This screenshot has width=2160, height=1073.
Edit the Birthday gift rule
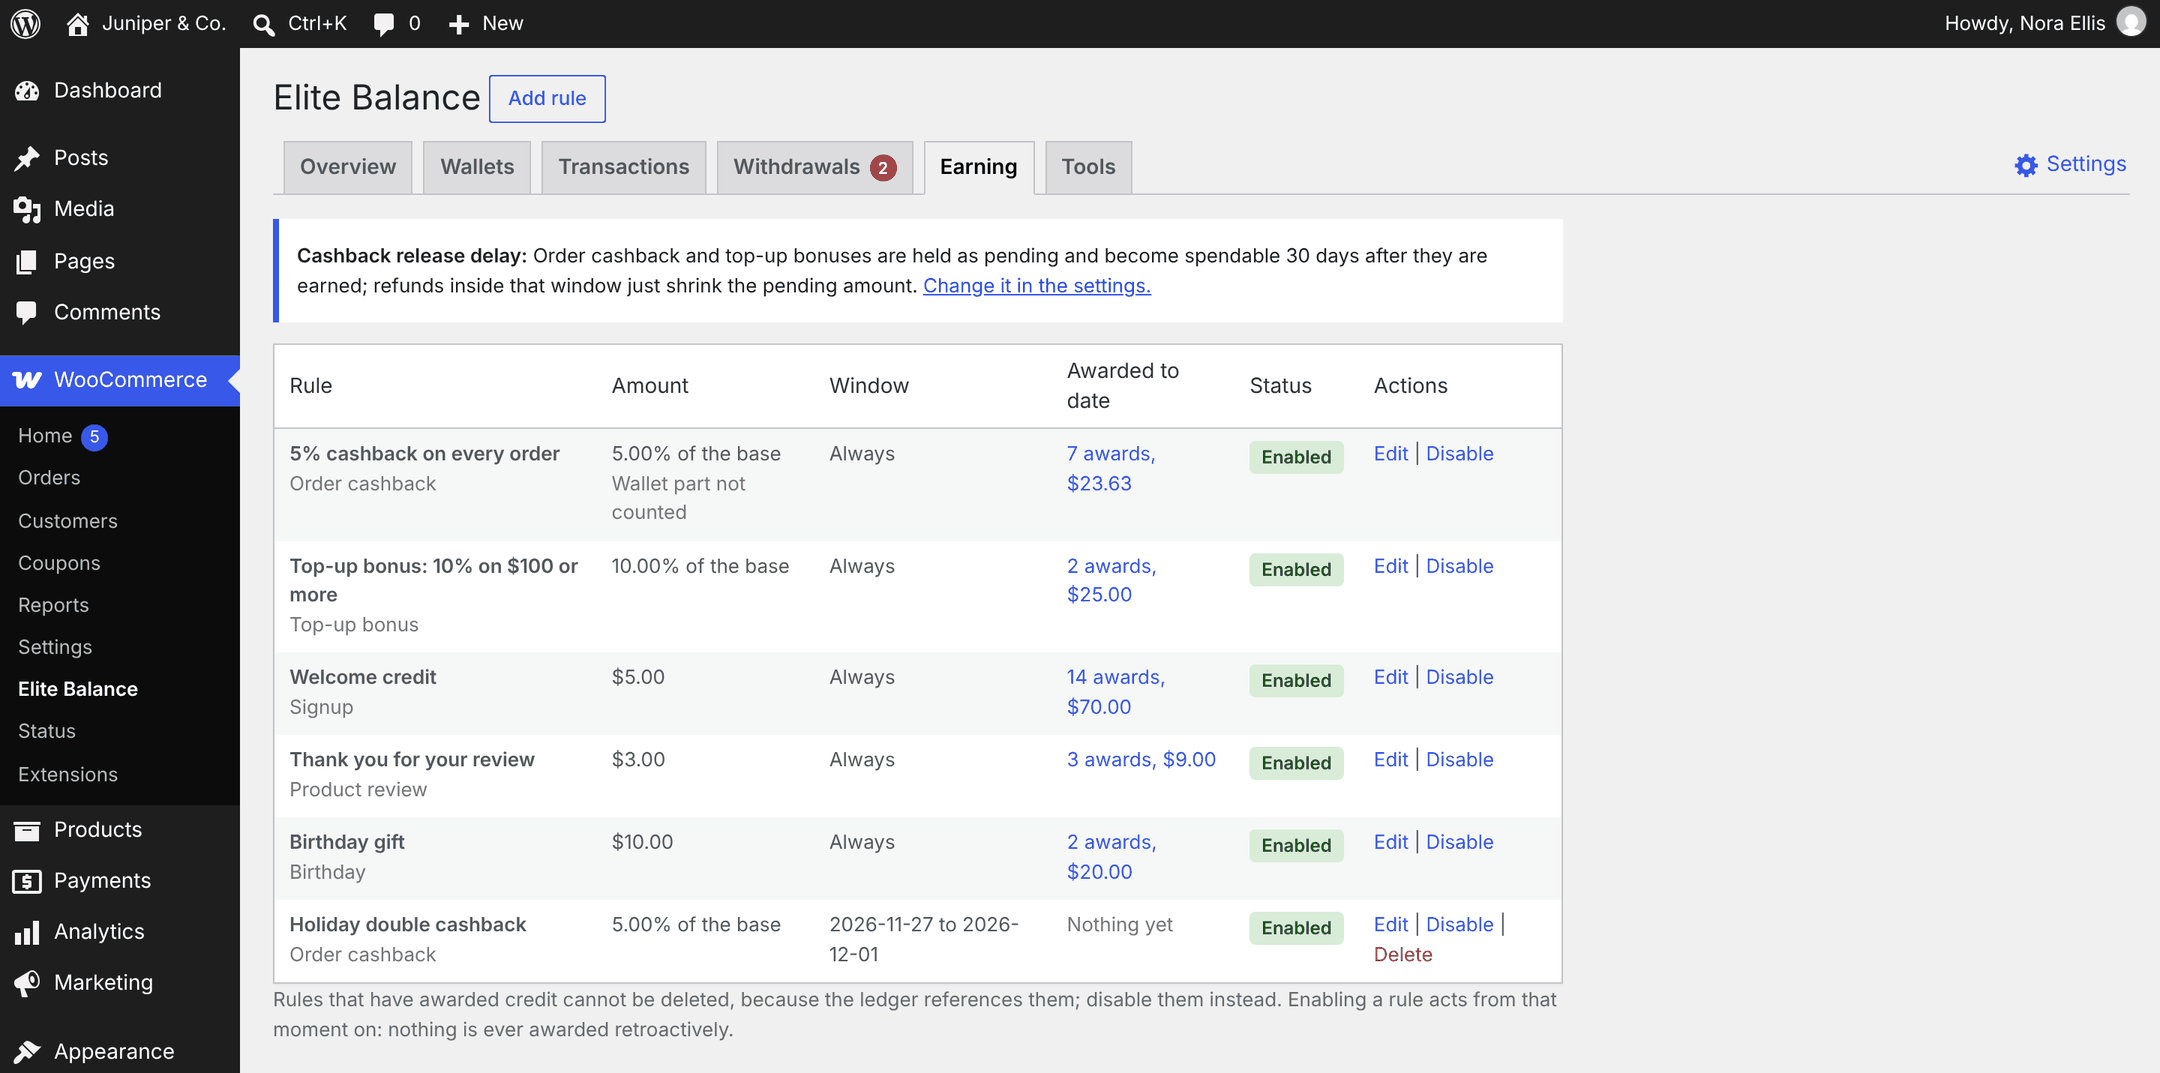point(1390,842)
